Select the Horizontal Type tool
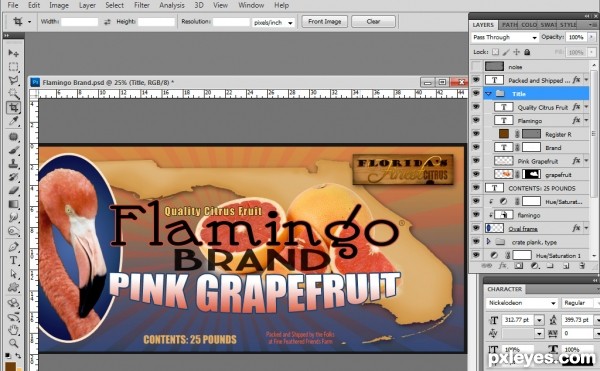 pyautogui.click(x=13, y=260)
